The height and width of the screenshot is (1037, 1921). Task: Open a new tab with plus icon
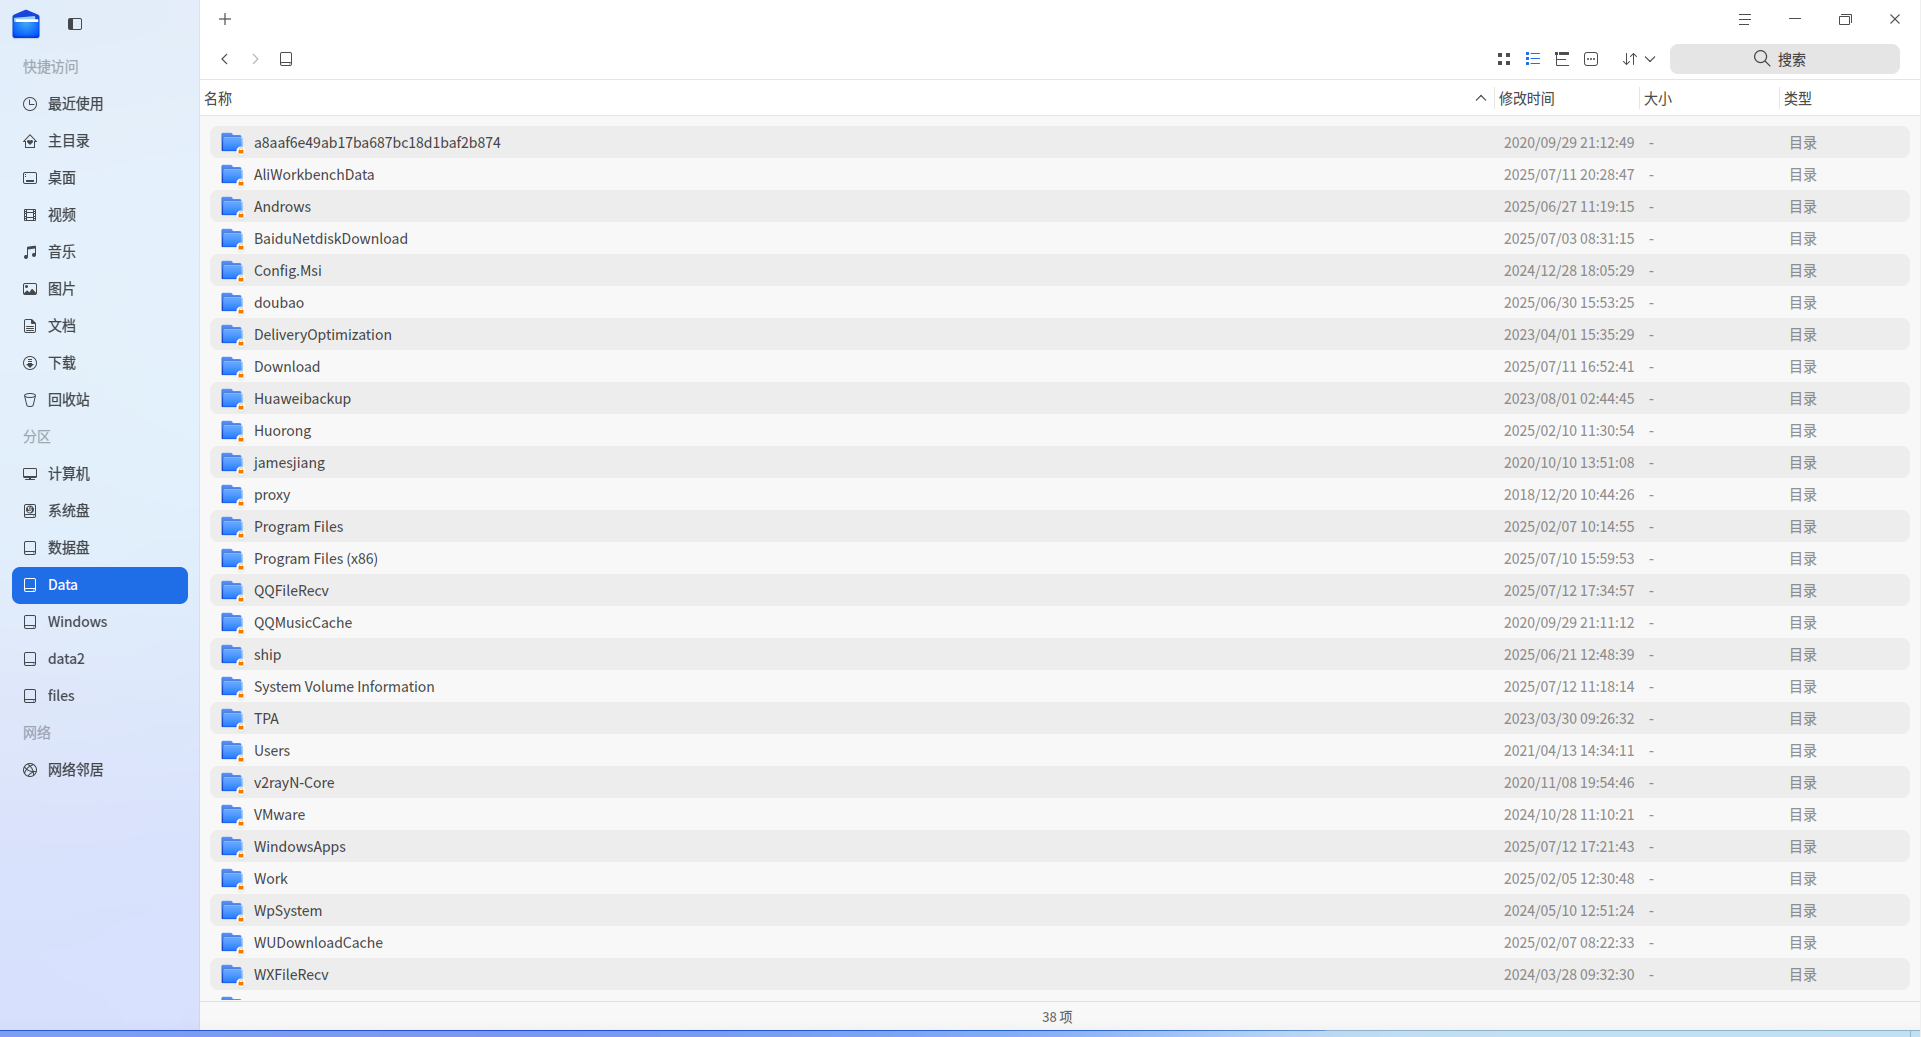225,19
